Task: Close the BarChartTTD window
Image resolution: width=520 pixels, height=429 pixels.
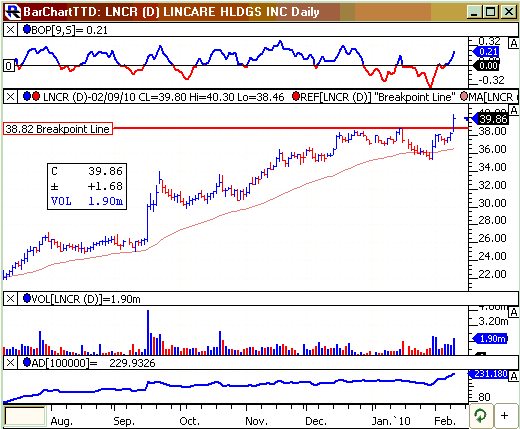Action: [x=509, y=12]
